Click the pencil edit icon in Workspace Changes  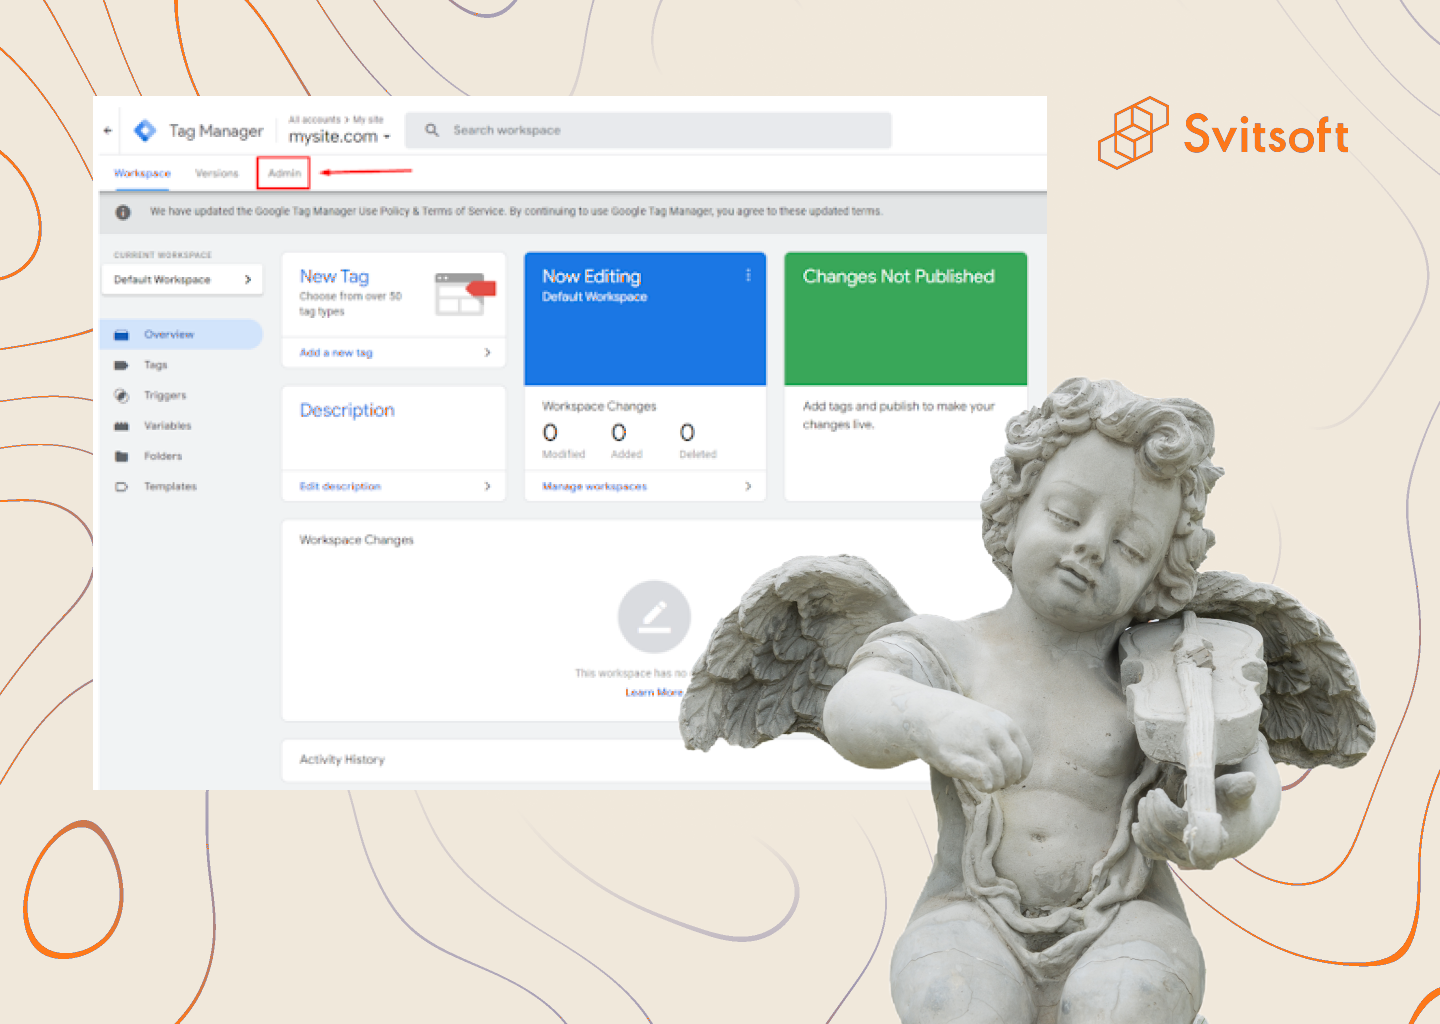click(654, 617)
